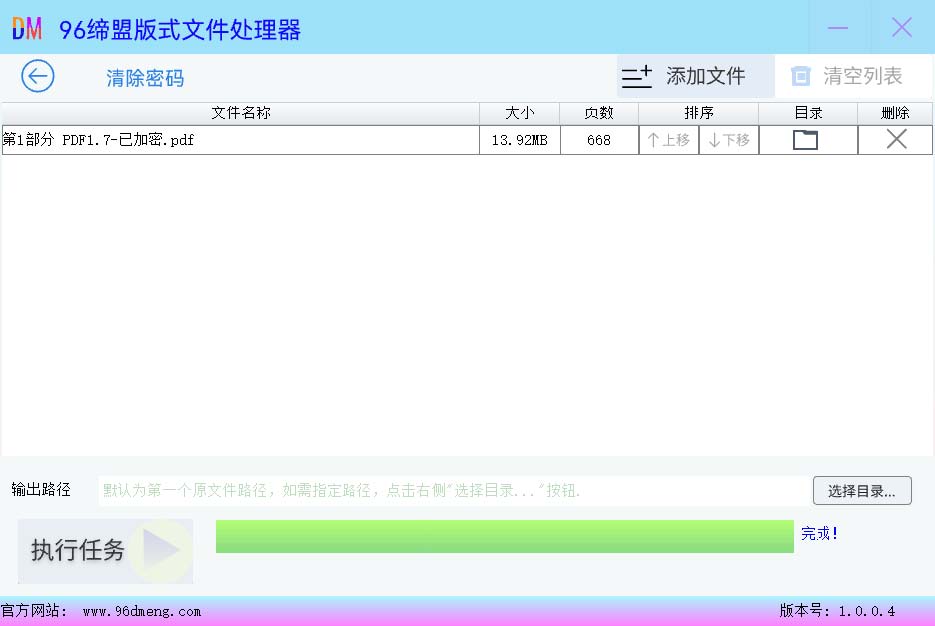Click the 页数 column header
The image size is (935, 626).
tap(598, 113)
